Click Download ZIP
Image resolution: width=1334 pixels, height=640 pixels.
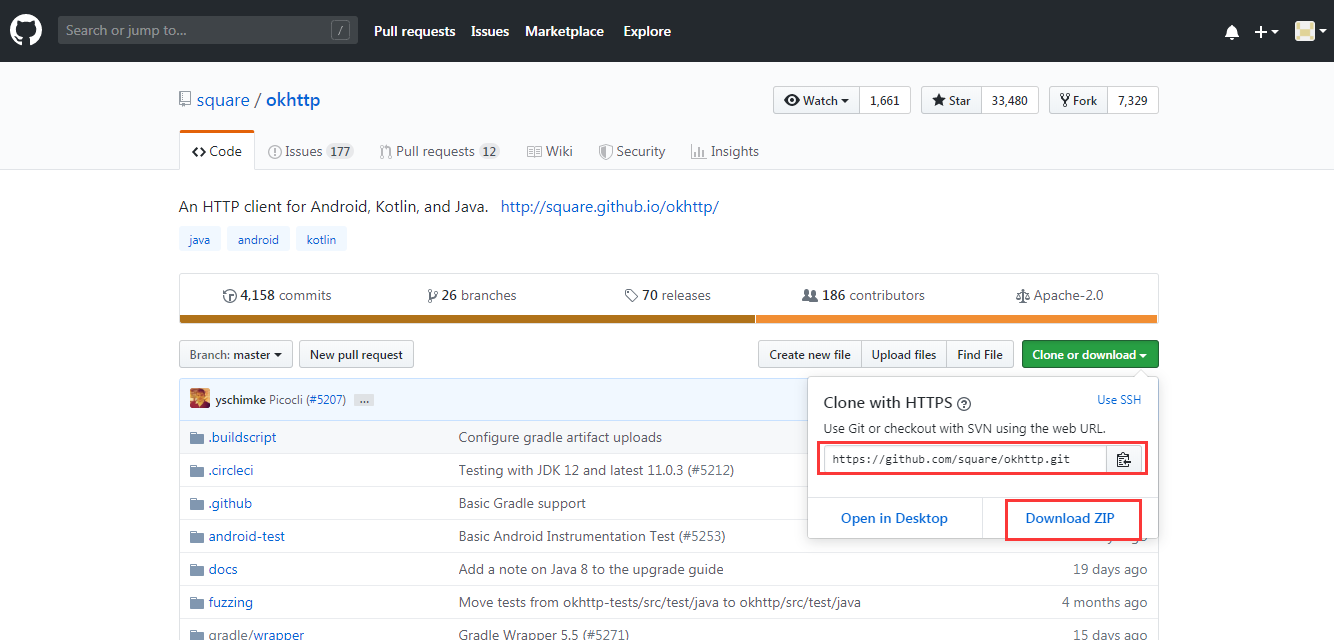click(x=1069, y=518)
